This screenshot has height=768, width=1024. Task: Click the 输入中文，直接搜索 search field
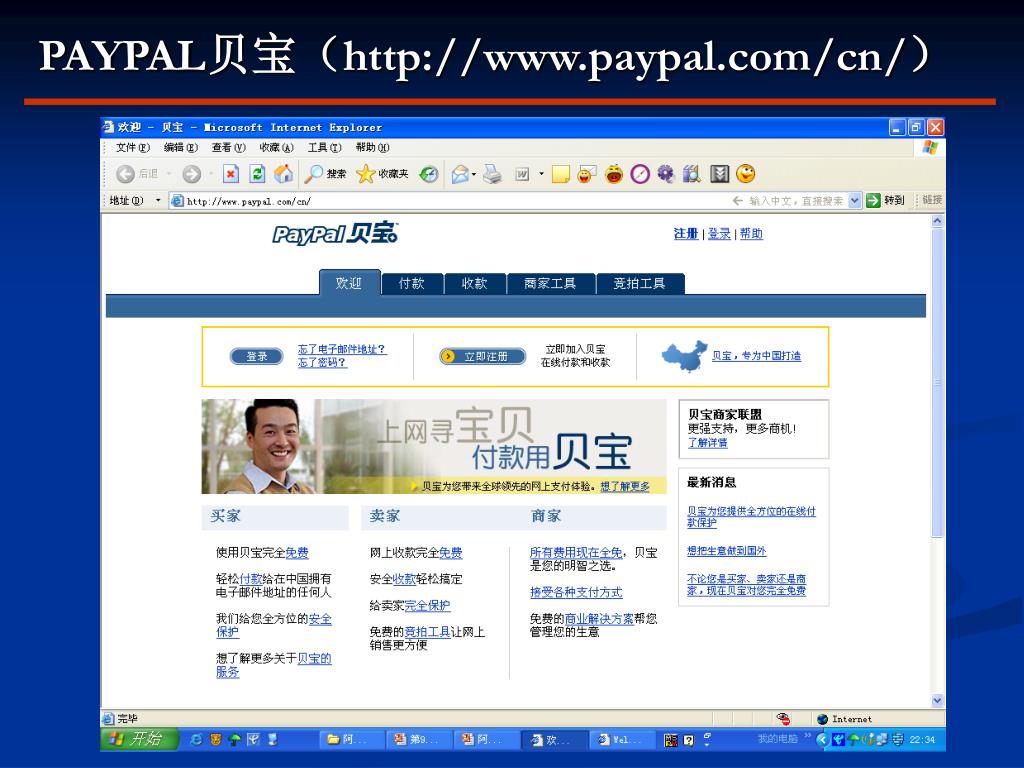click(796, 201)
